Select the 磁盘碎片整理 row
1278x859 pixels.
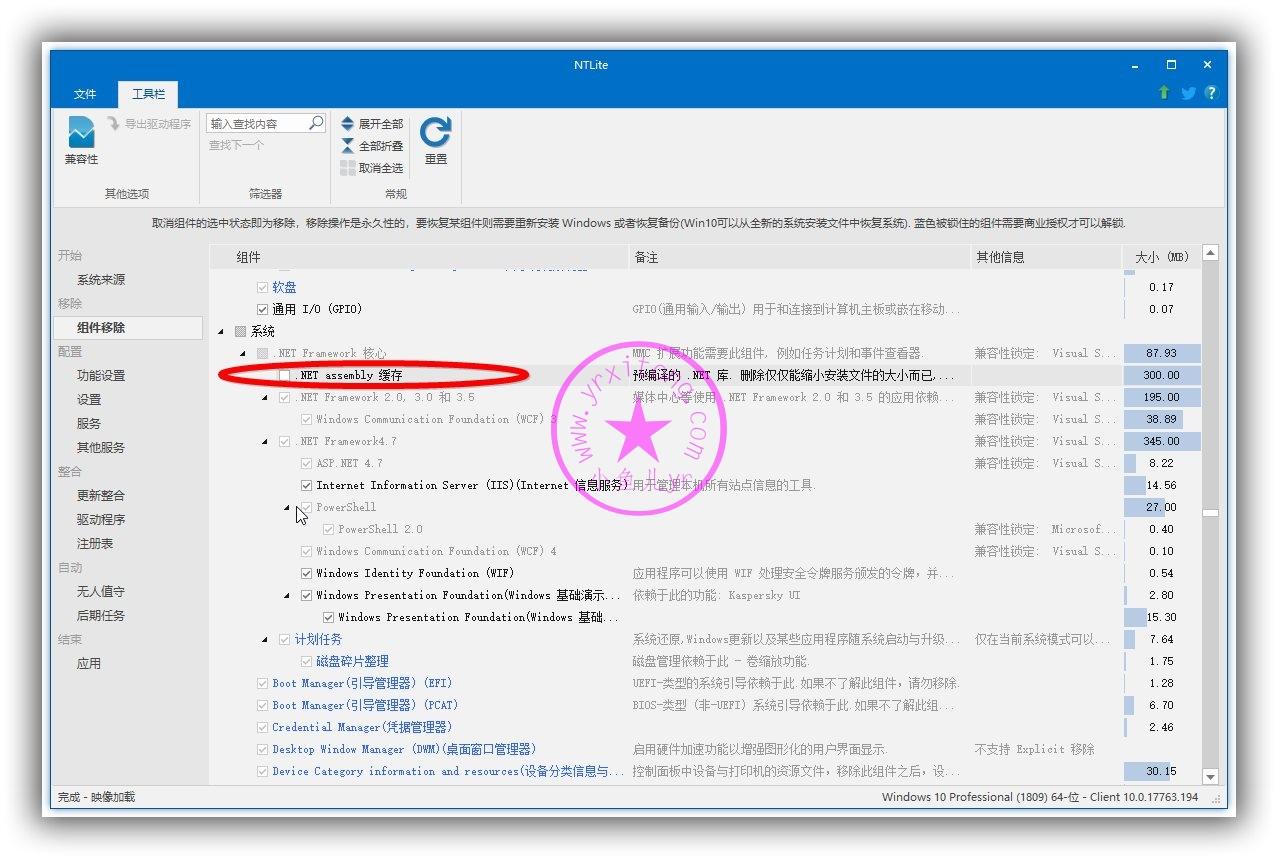(705, 661)
